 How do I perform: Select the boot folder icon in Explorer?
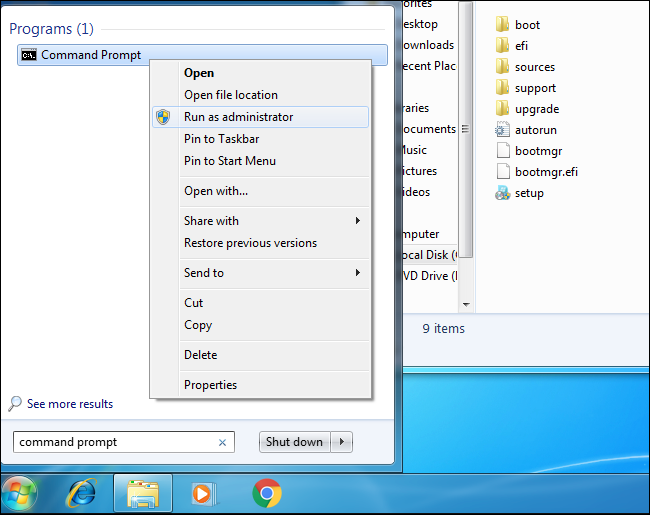pos(502,24)
